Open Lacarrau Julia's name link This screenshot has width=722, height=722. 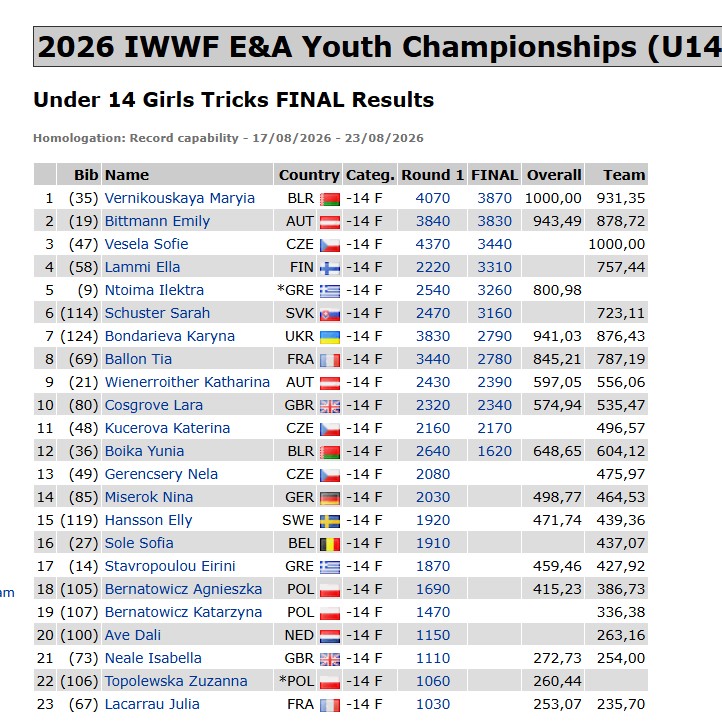point(152,704)
